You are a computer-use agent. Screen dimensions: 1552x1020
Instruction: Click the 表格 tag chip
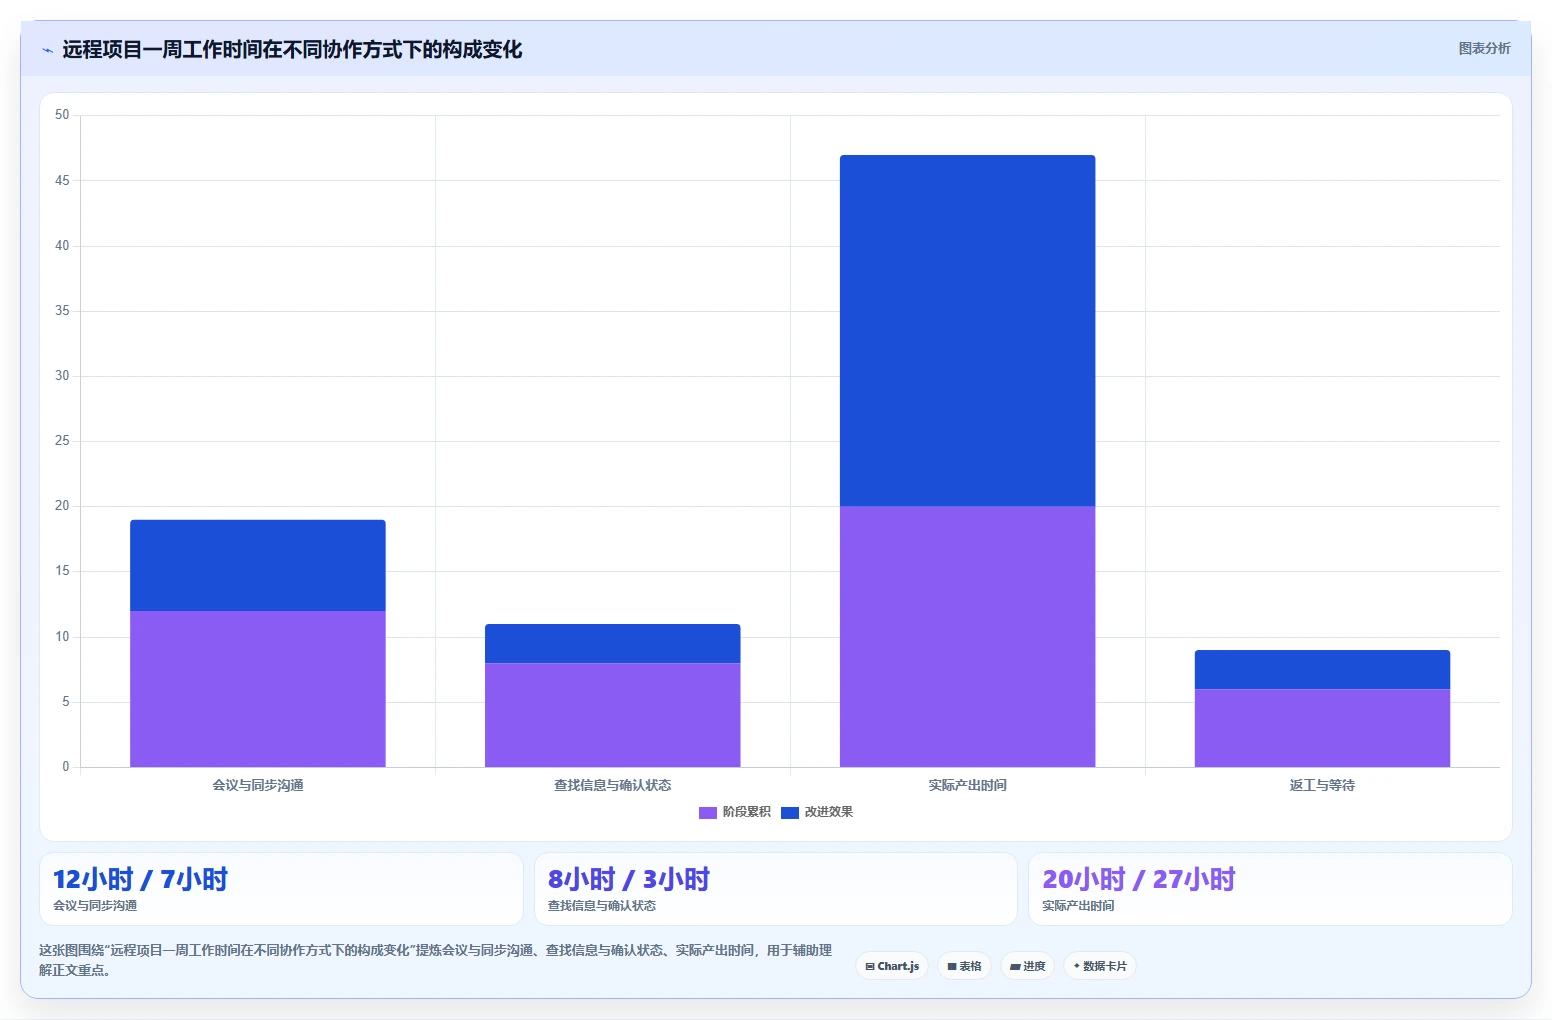pos(964,966)
